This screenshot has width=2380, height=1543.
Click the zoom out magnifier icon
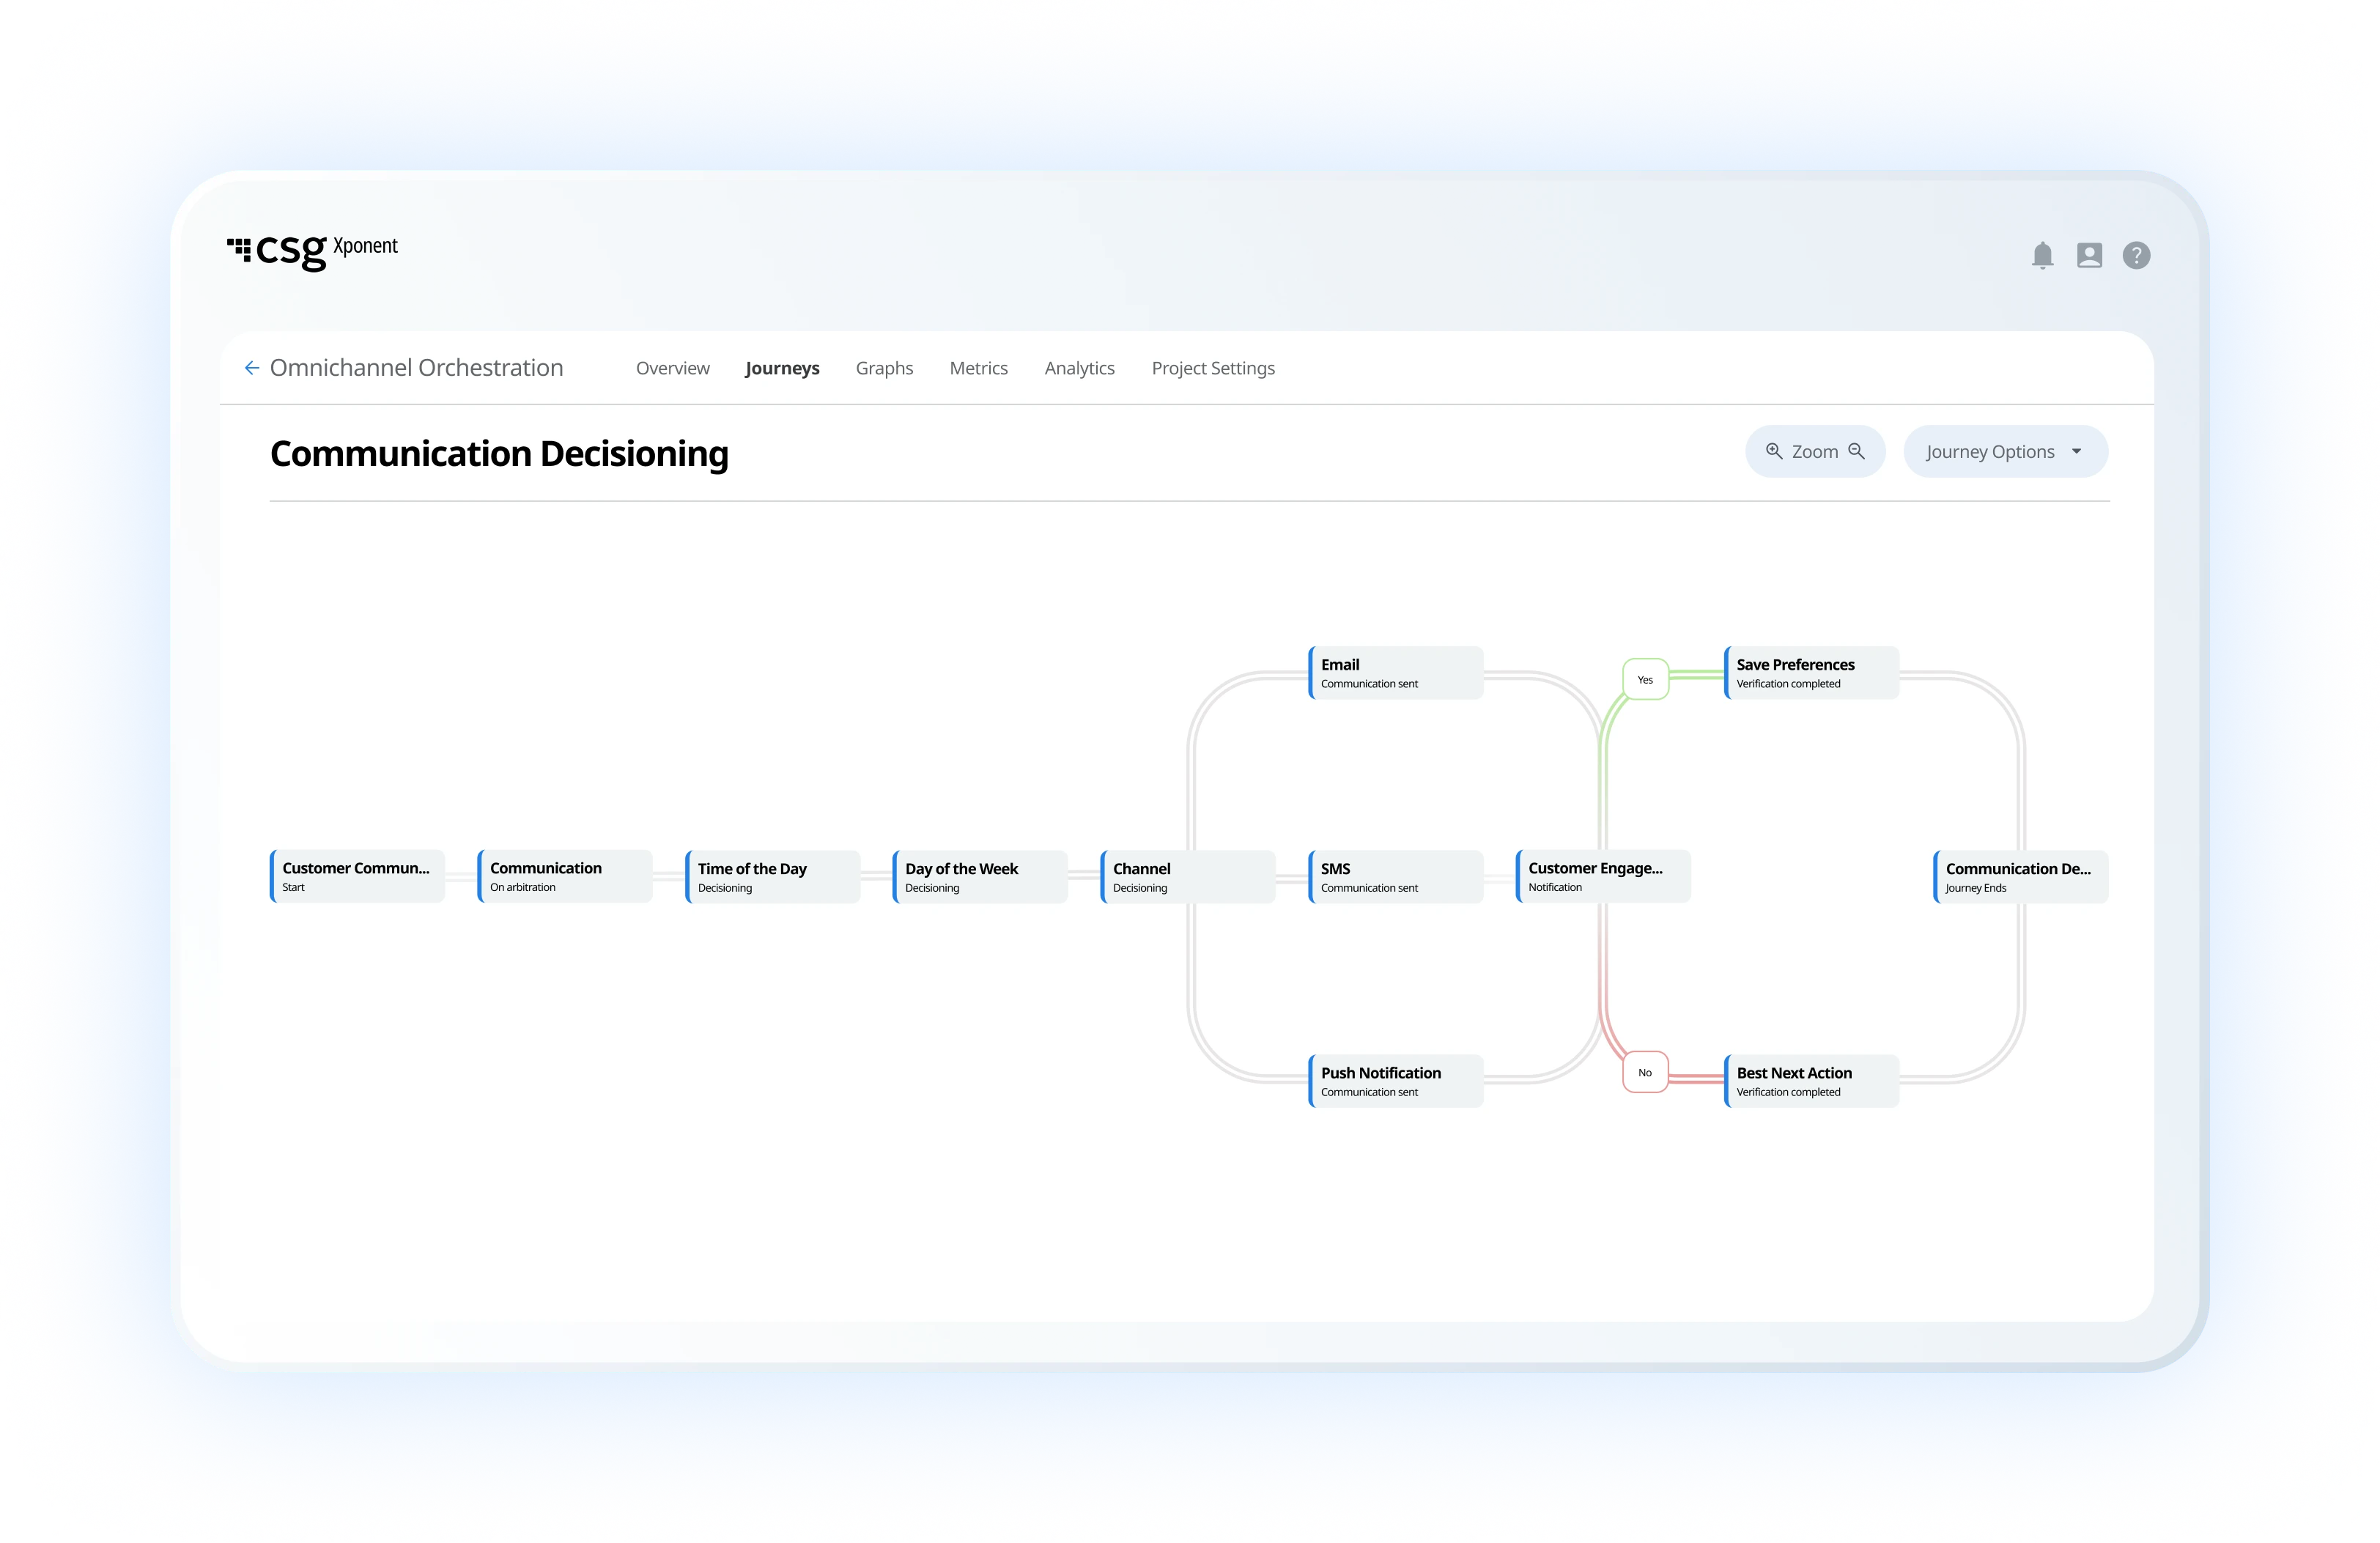pyautogui.click(x=1857, y=451)
